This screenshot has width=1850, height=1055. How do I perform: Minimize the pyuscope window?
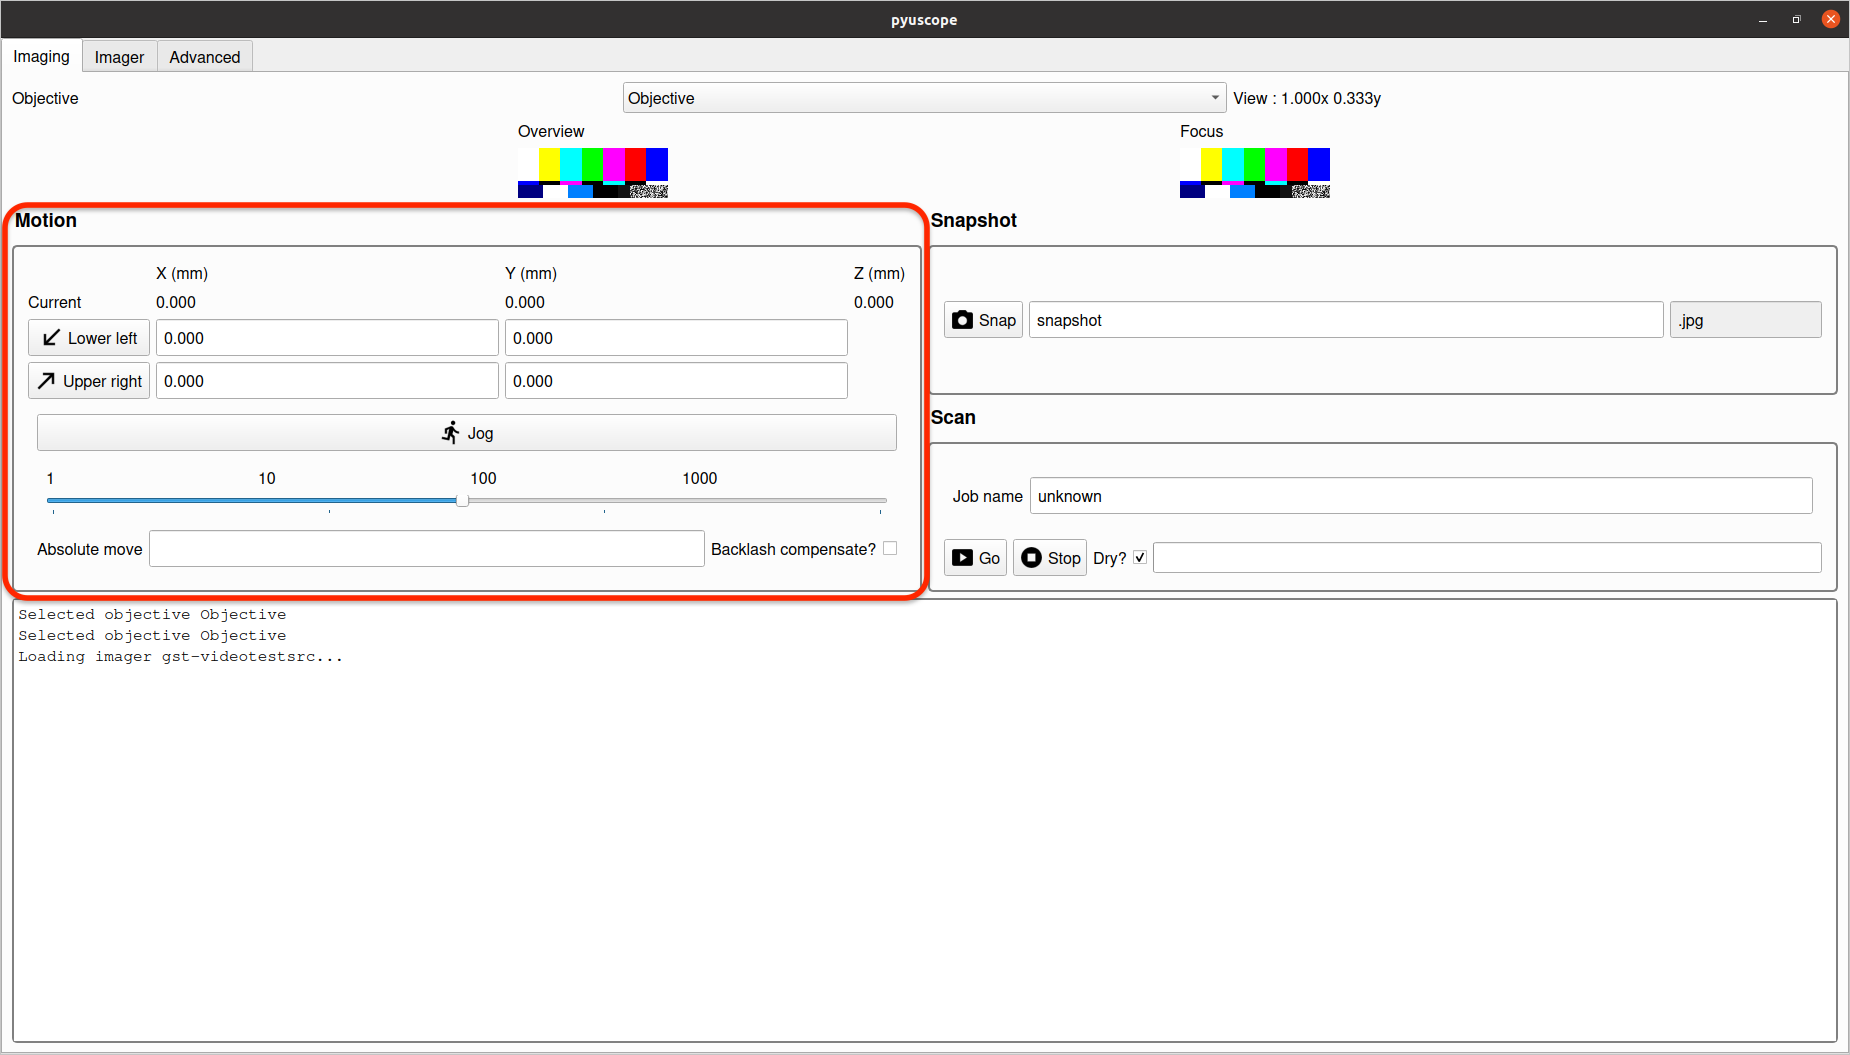pos(1763,20)
